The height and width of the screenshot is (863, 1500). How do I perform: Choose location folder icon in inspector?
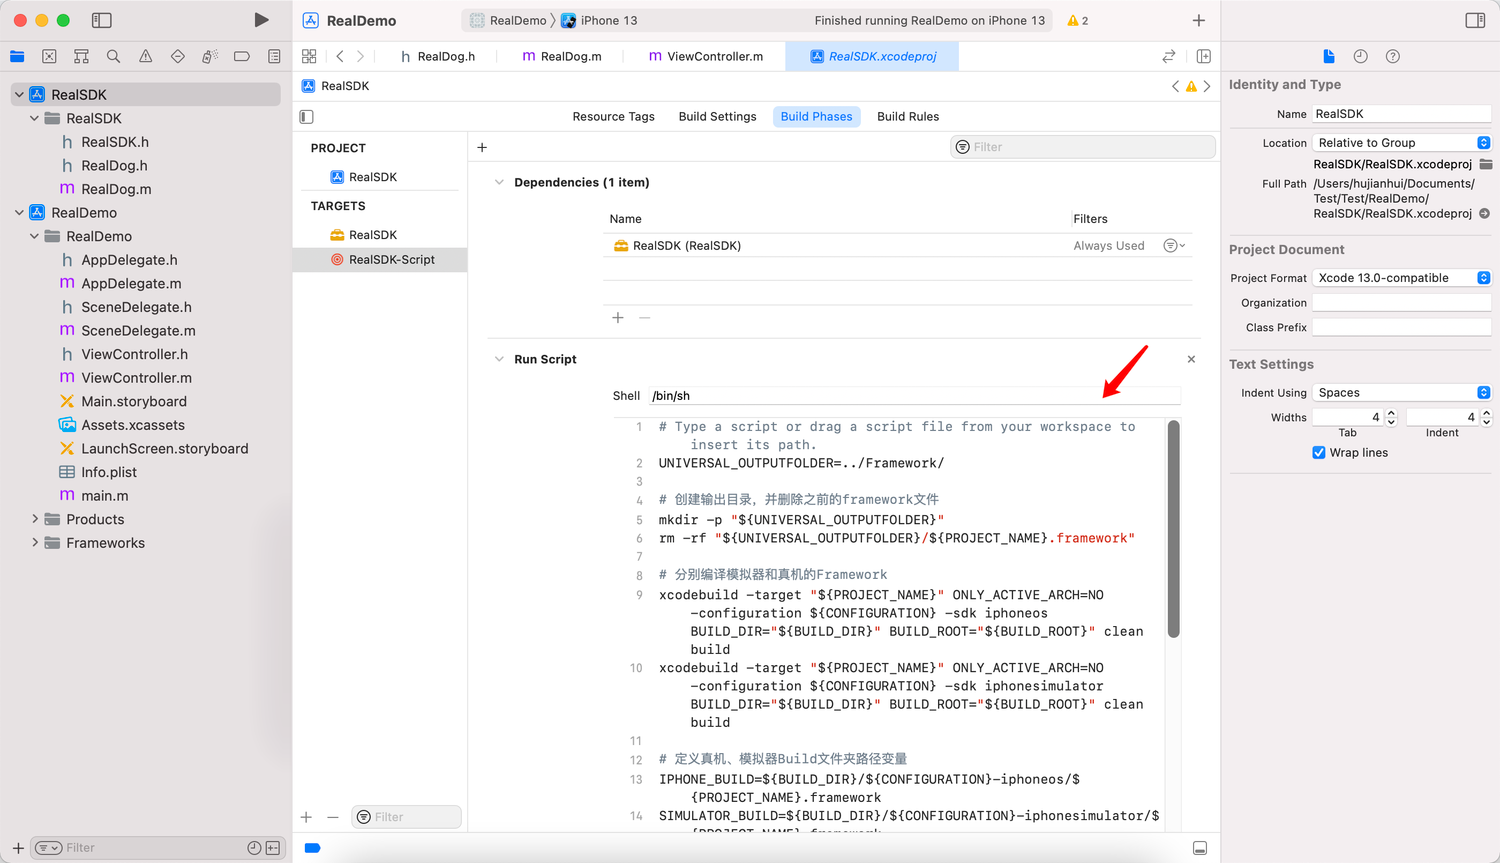coord(1485,164)
